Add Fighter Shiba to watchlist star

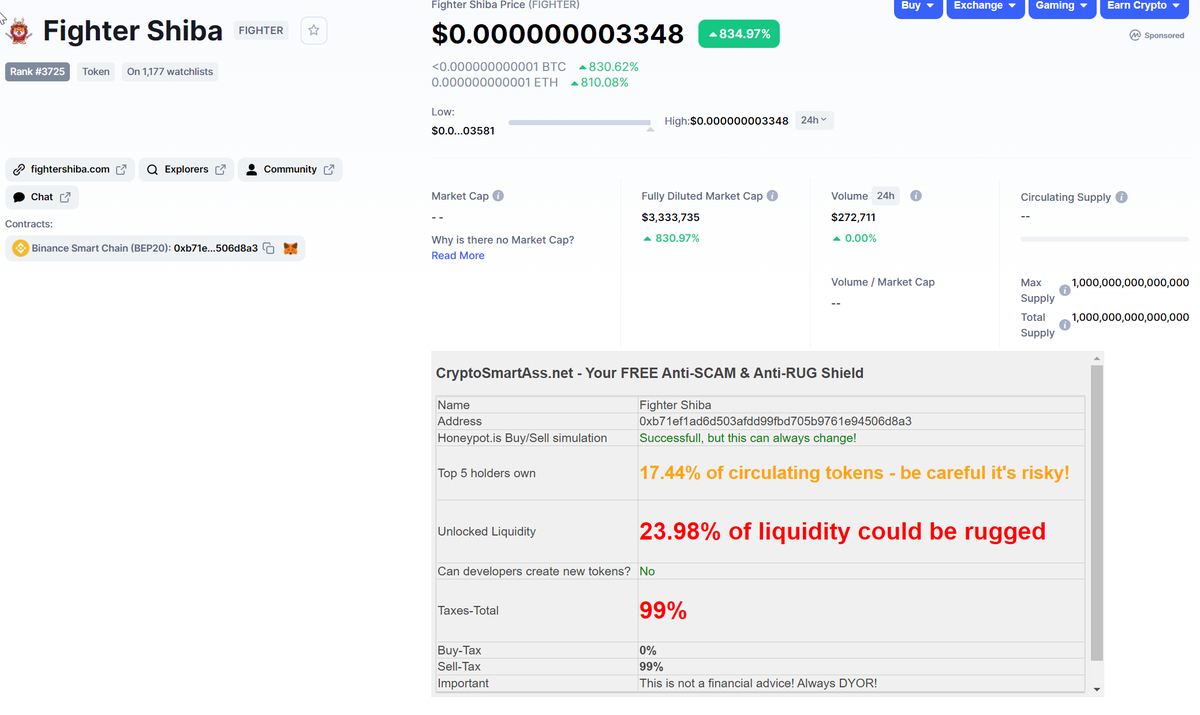click(314, 30)
